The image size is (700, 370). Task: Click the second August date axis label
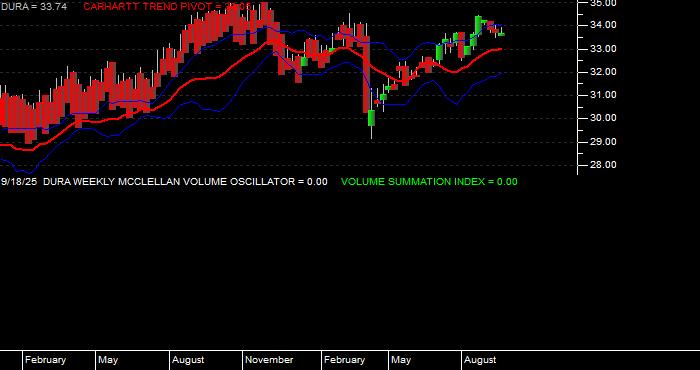click(x=480, y=360)
